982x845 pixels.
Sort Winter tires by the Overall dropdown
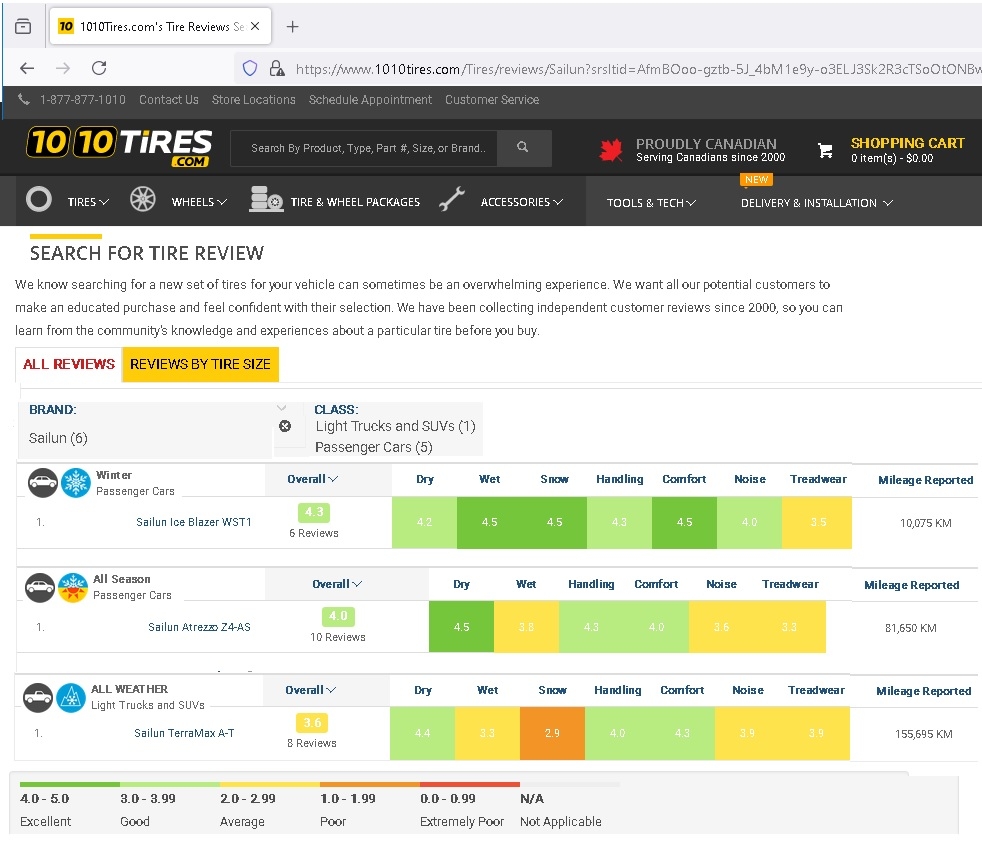click(x=313, y=479)
